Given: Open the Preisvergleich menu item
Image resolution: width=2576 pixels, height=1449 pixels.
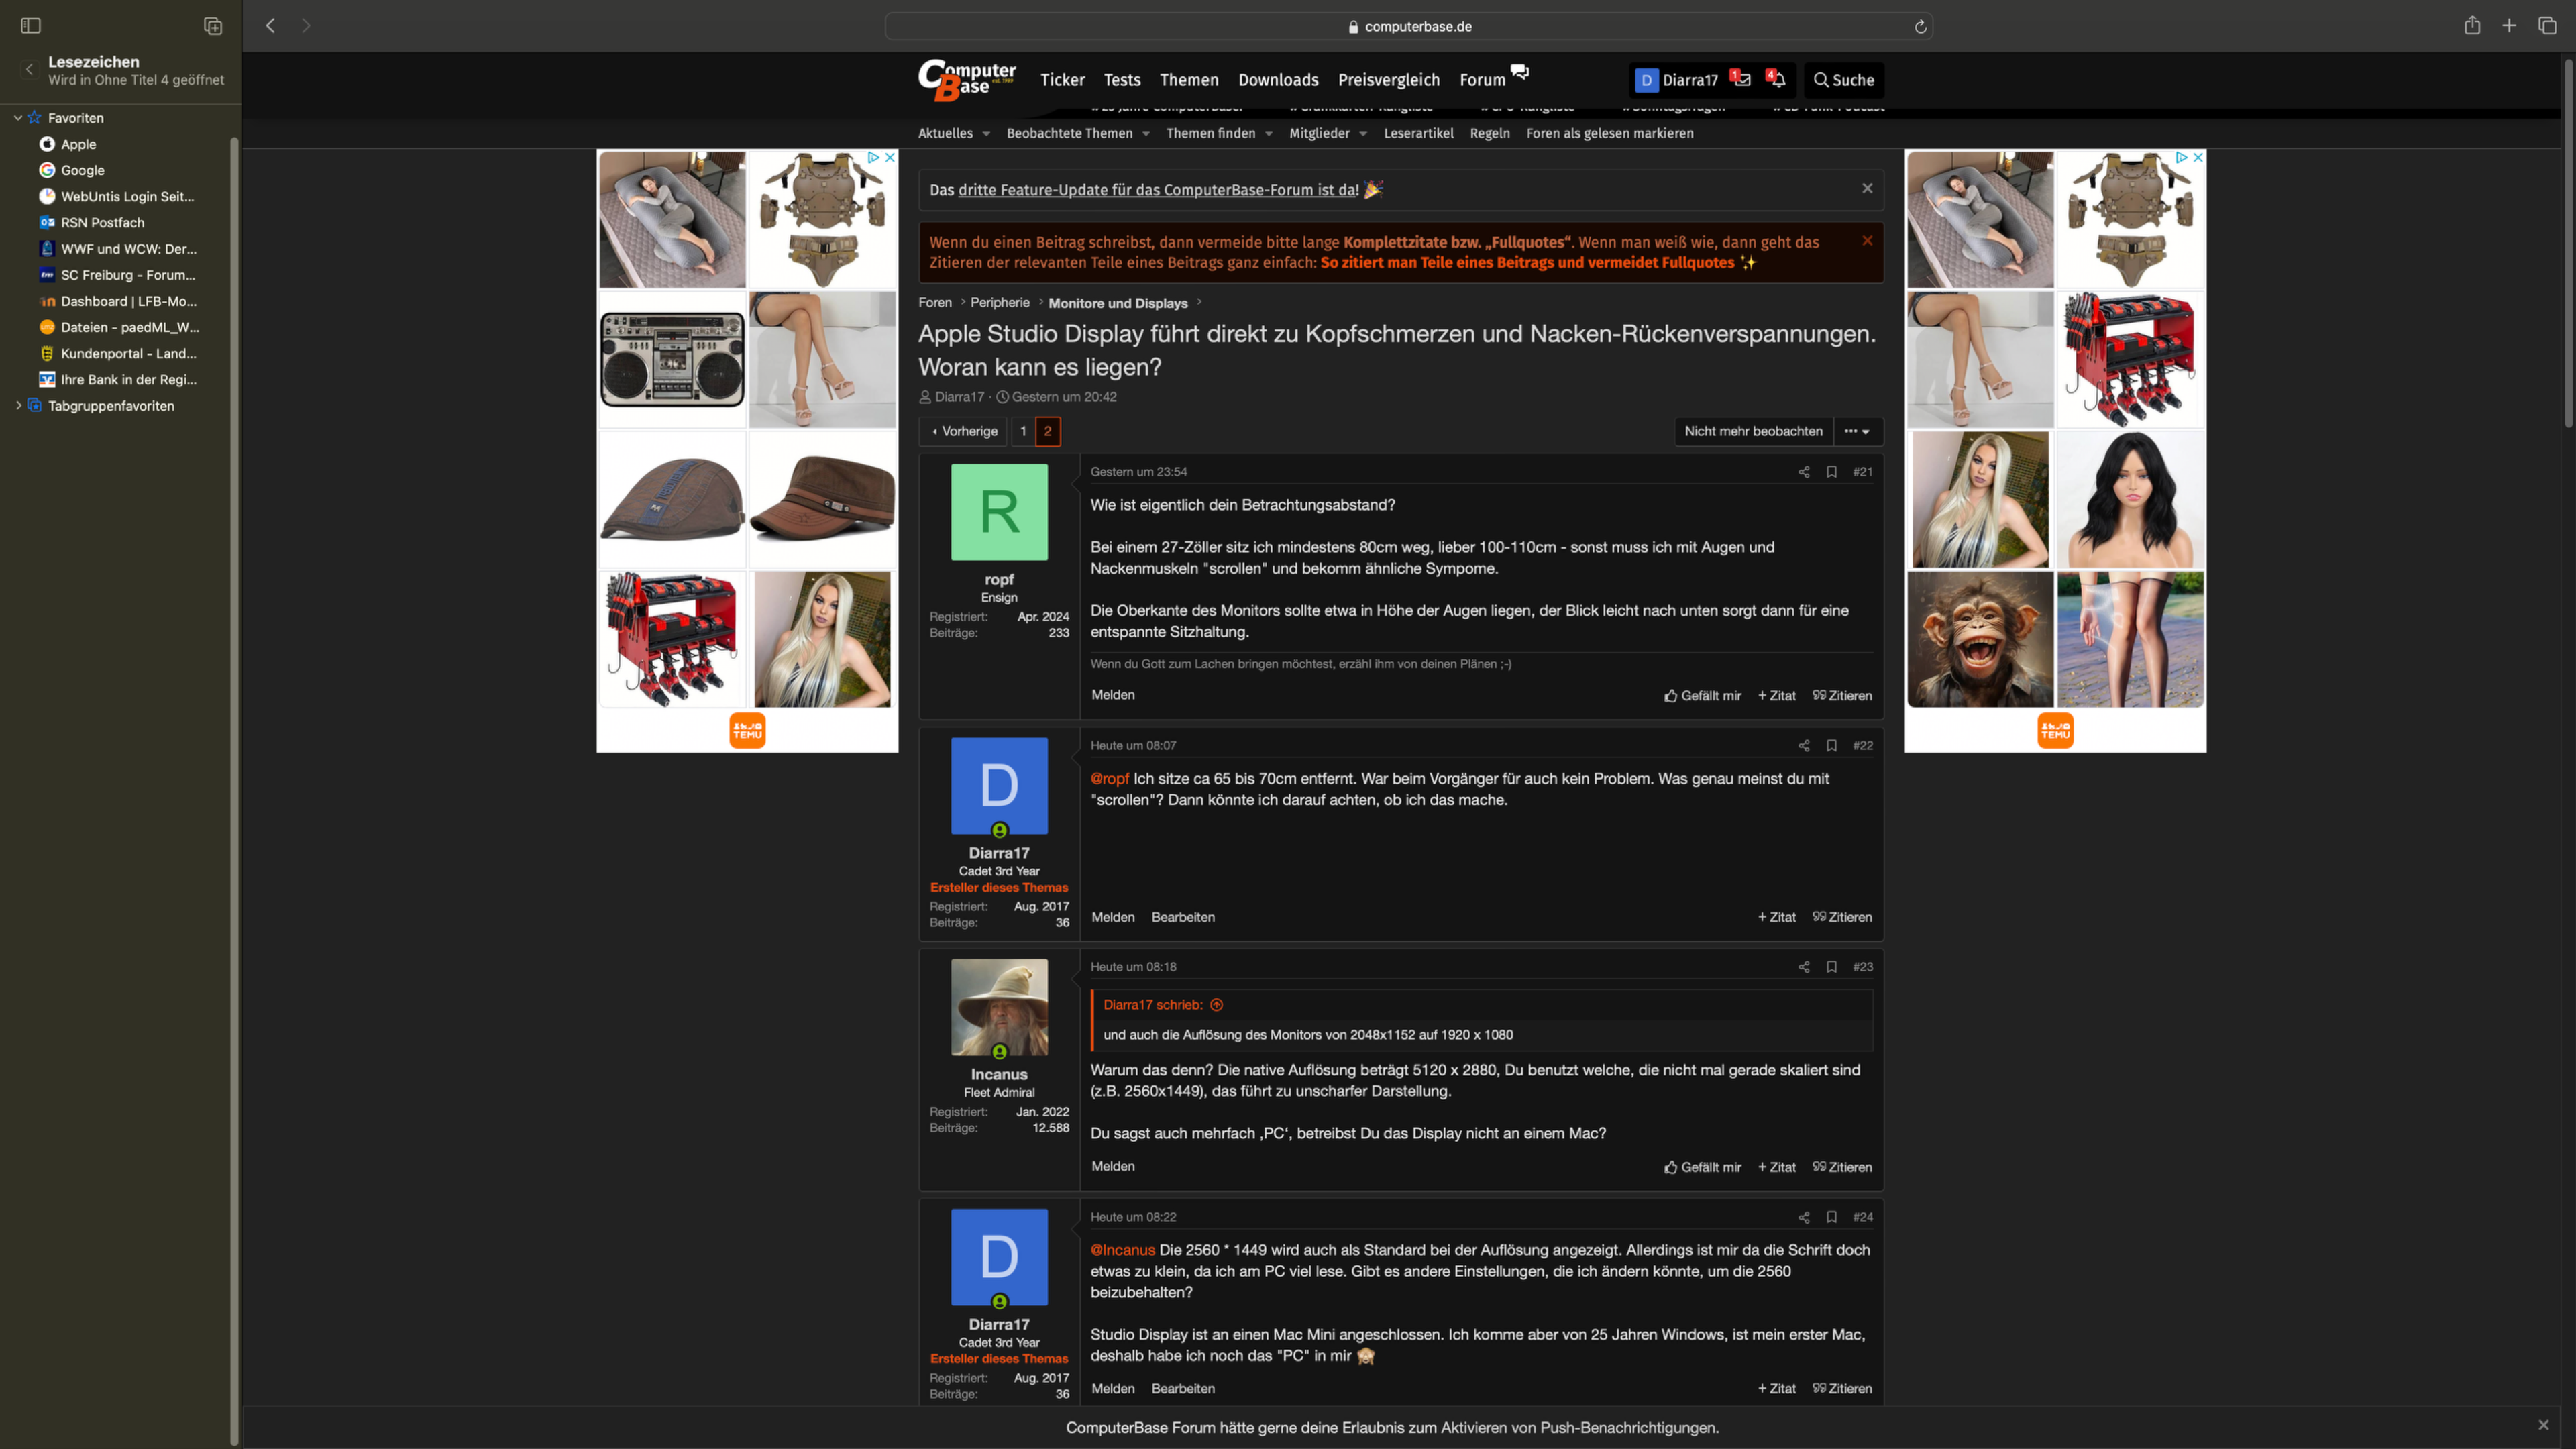Looking at the screenshot, I should coord(1388,80).
